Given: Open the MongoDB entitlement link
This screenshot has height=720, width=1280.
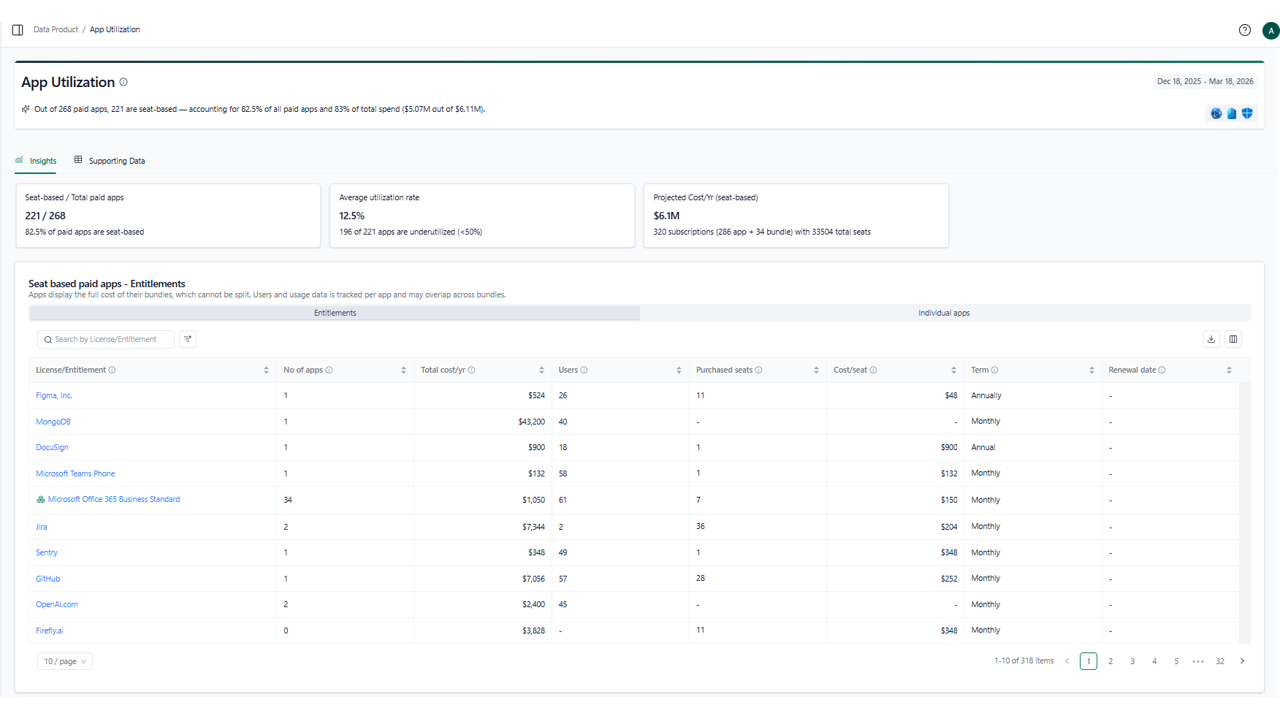Looking at the screenshot, I should pyautogui.click(x=53, y=422).
